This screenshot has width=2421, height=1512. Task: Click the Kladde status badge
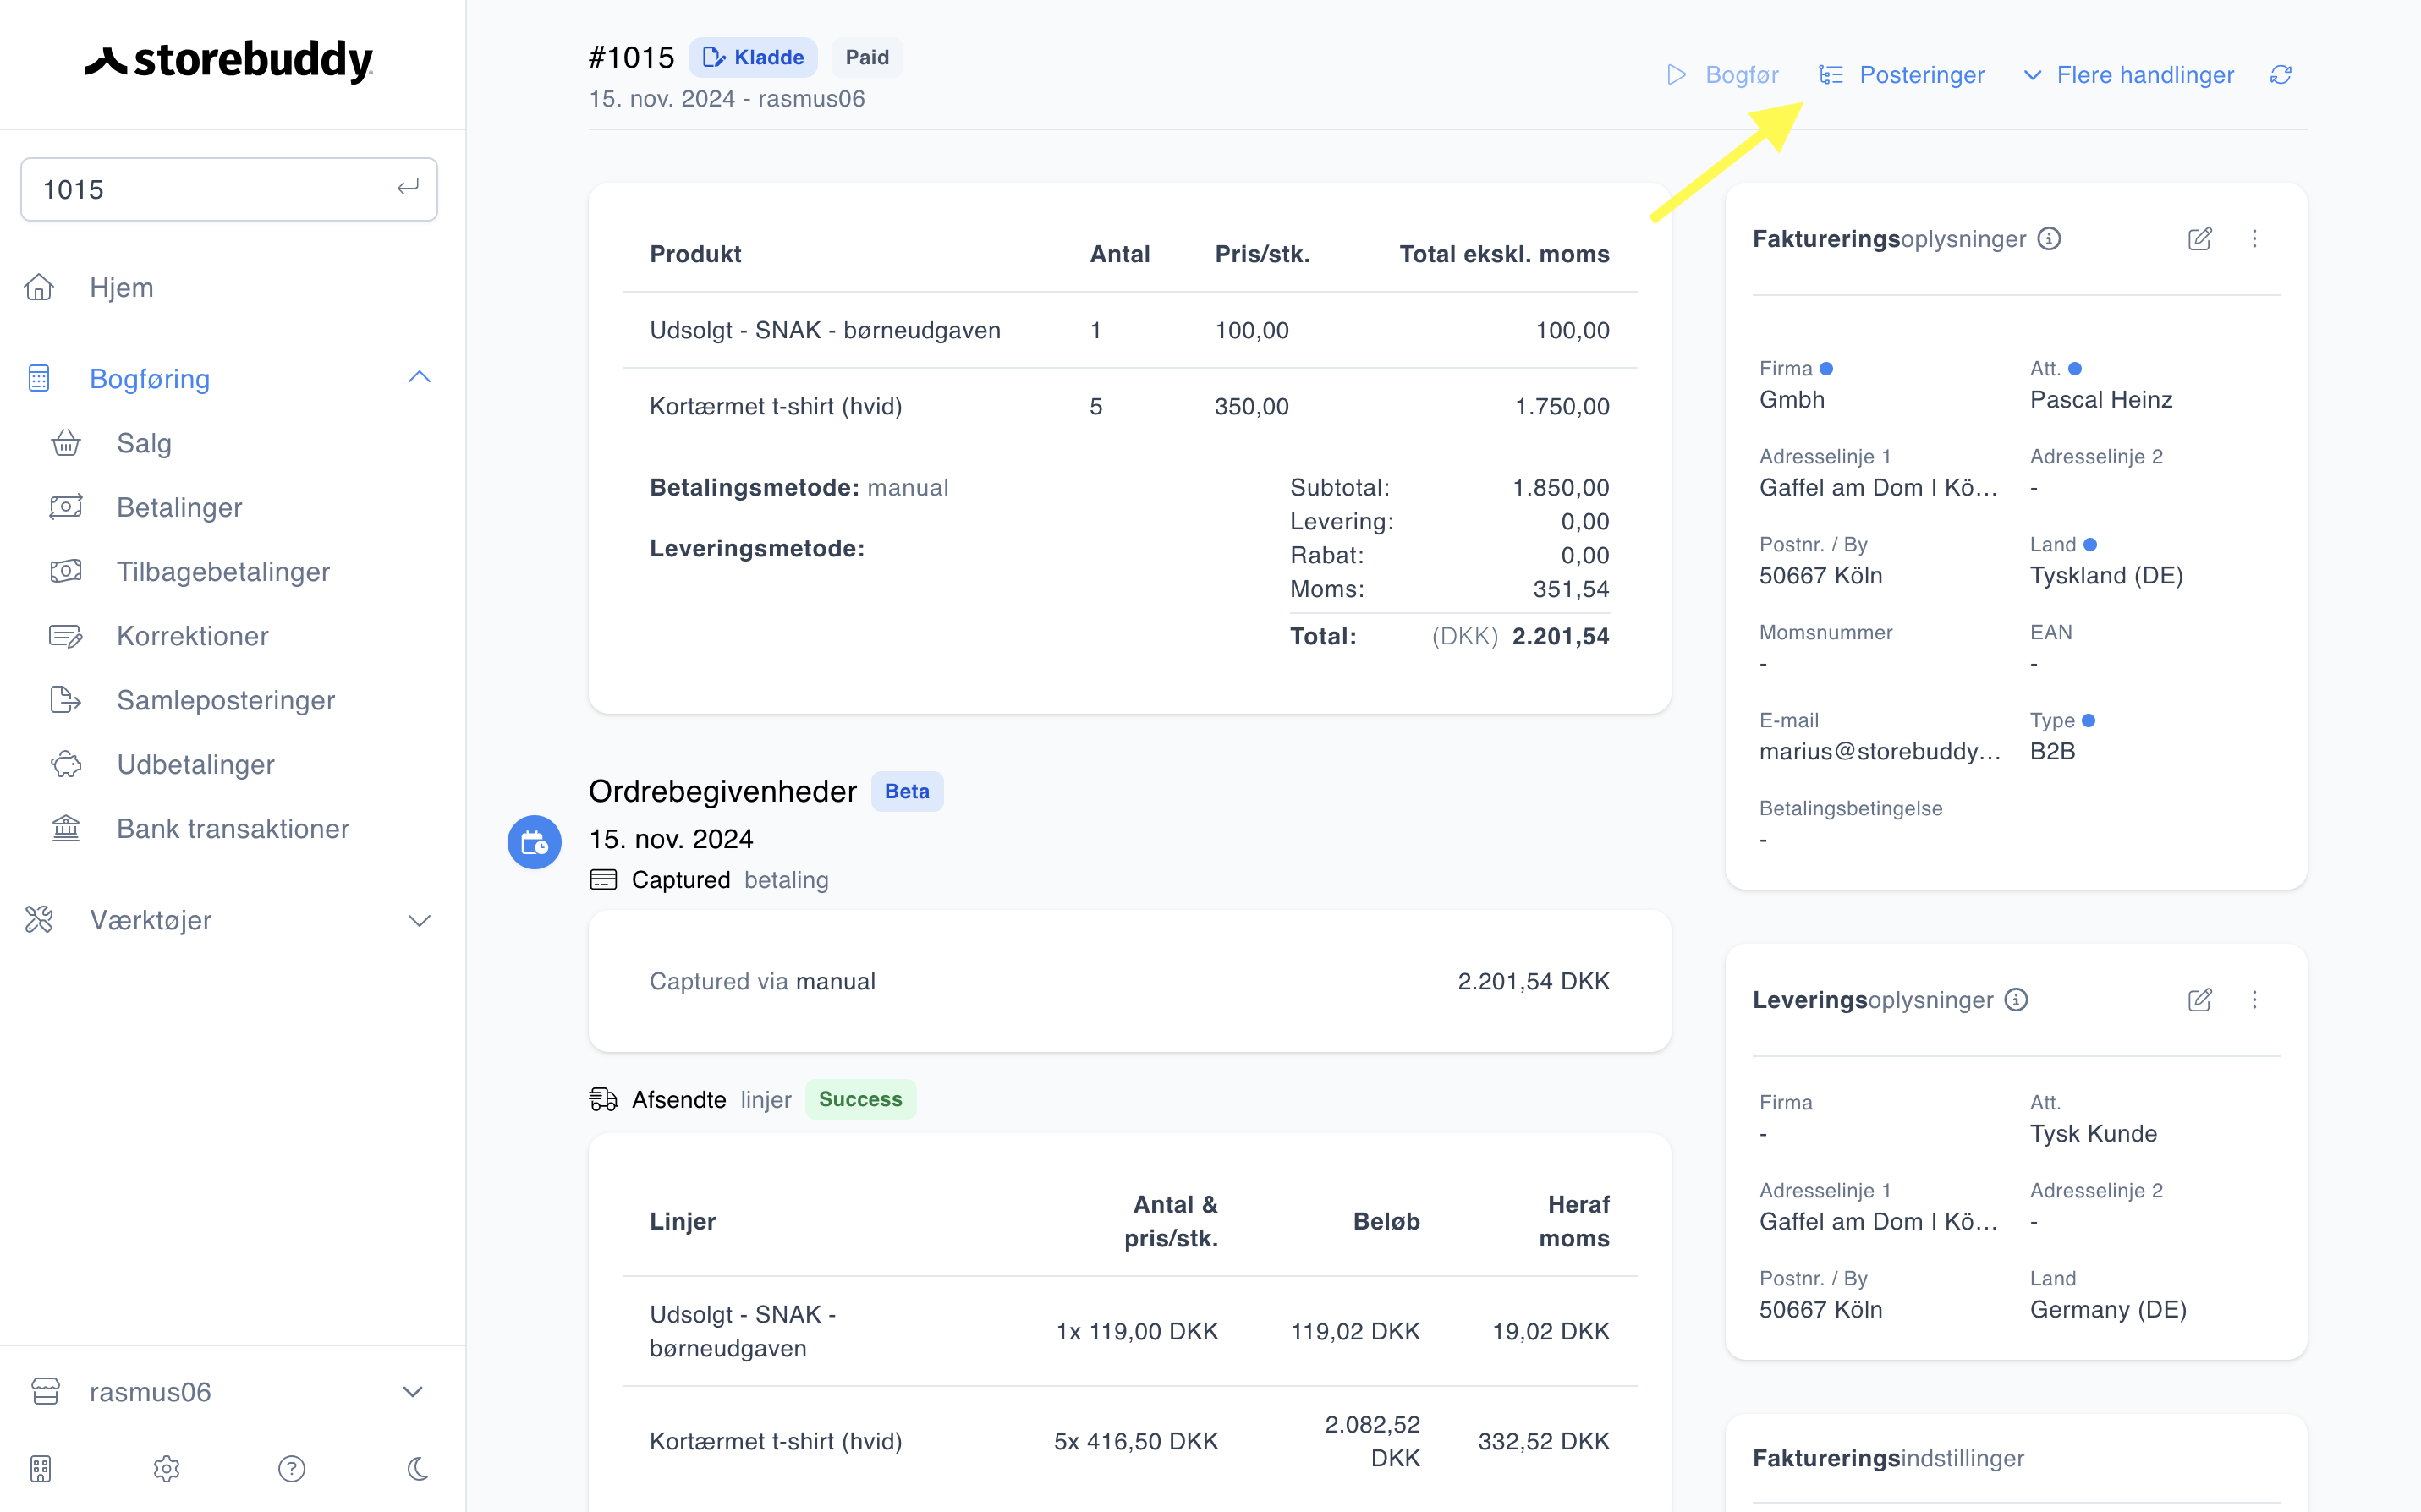pos(753,57)
